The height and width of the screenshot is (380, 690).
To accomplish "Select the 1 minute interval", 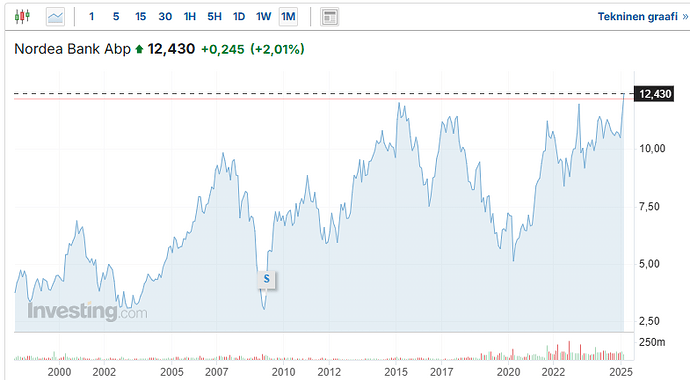I will (92, 17).
